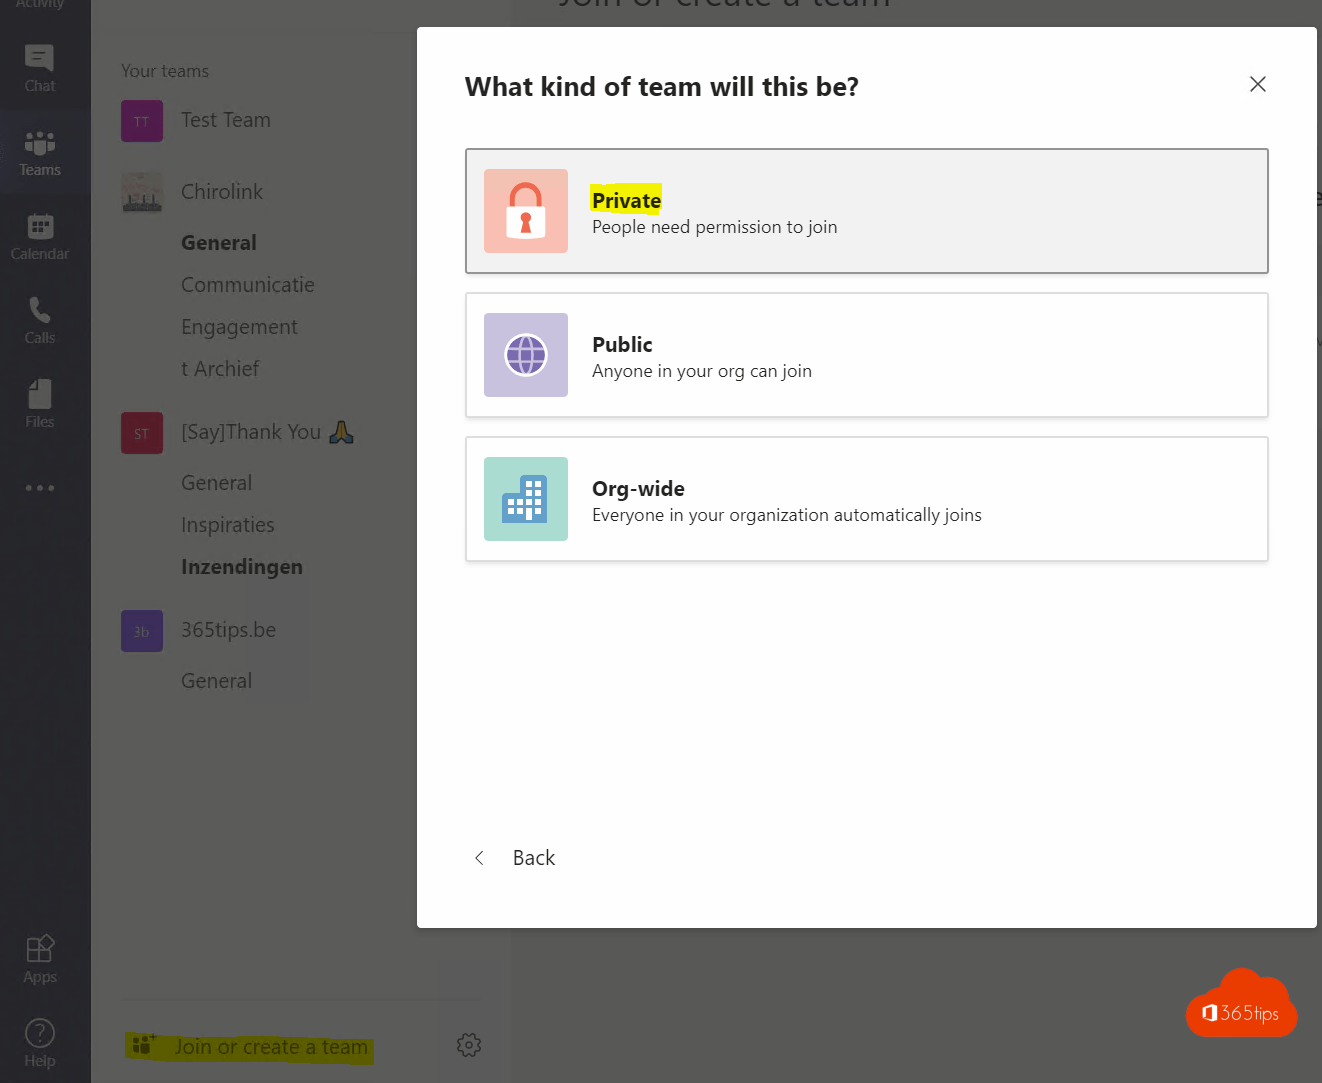Choose the Public team option

point(866,355)
